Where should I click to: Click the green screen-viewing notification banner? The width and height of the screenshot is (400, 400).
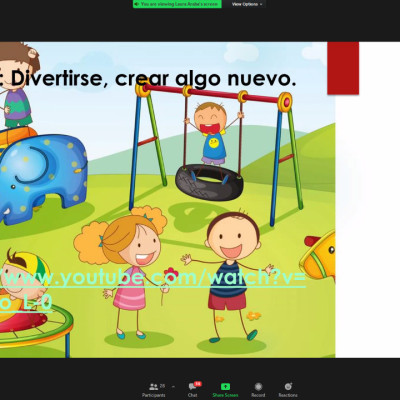177,4
